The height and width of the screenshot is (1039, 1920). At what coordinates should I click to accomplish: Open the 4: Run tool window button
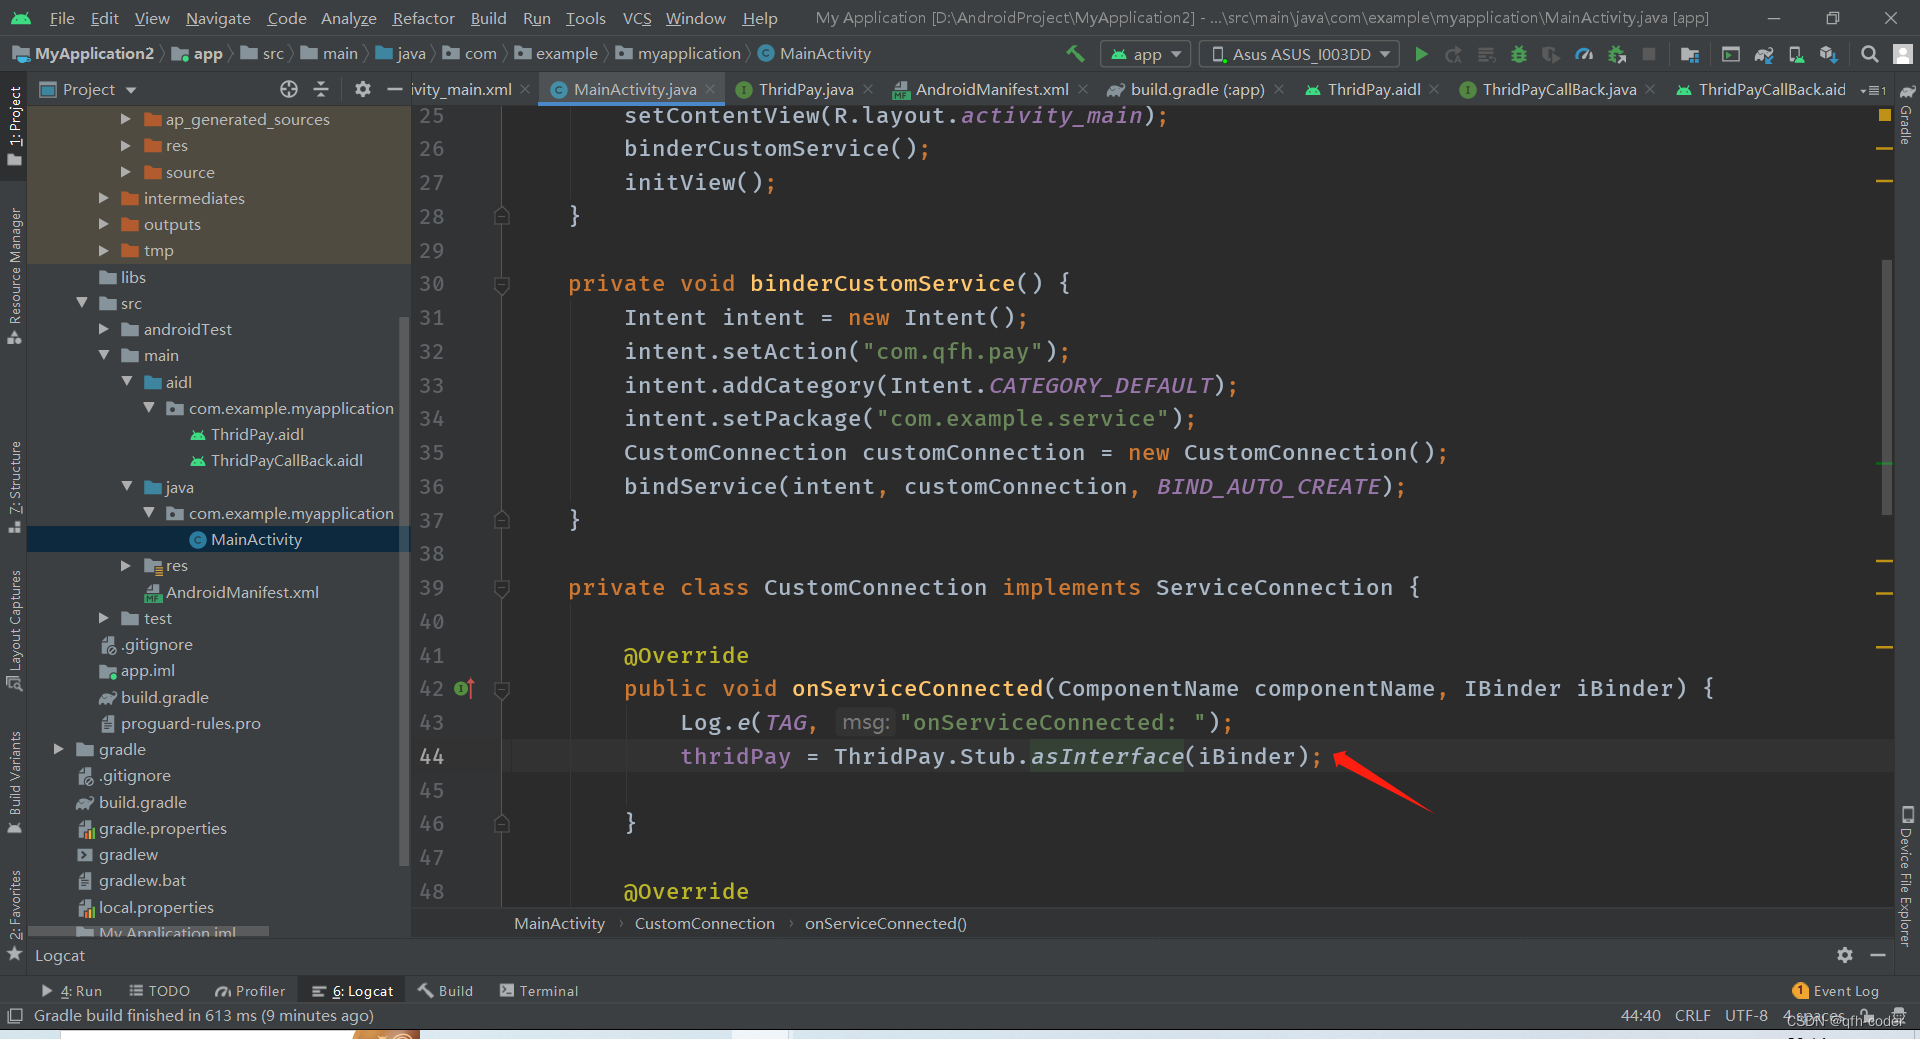point(71,991)
